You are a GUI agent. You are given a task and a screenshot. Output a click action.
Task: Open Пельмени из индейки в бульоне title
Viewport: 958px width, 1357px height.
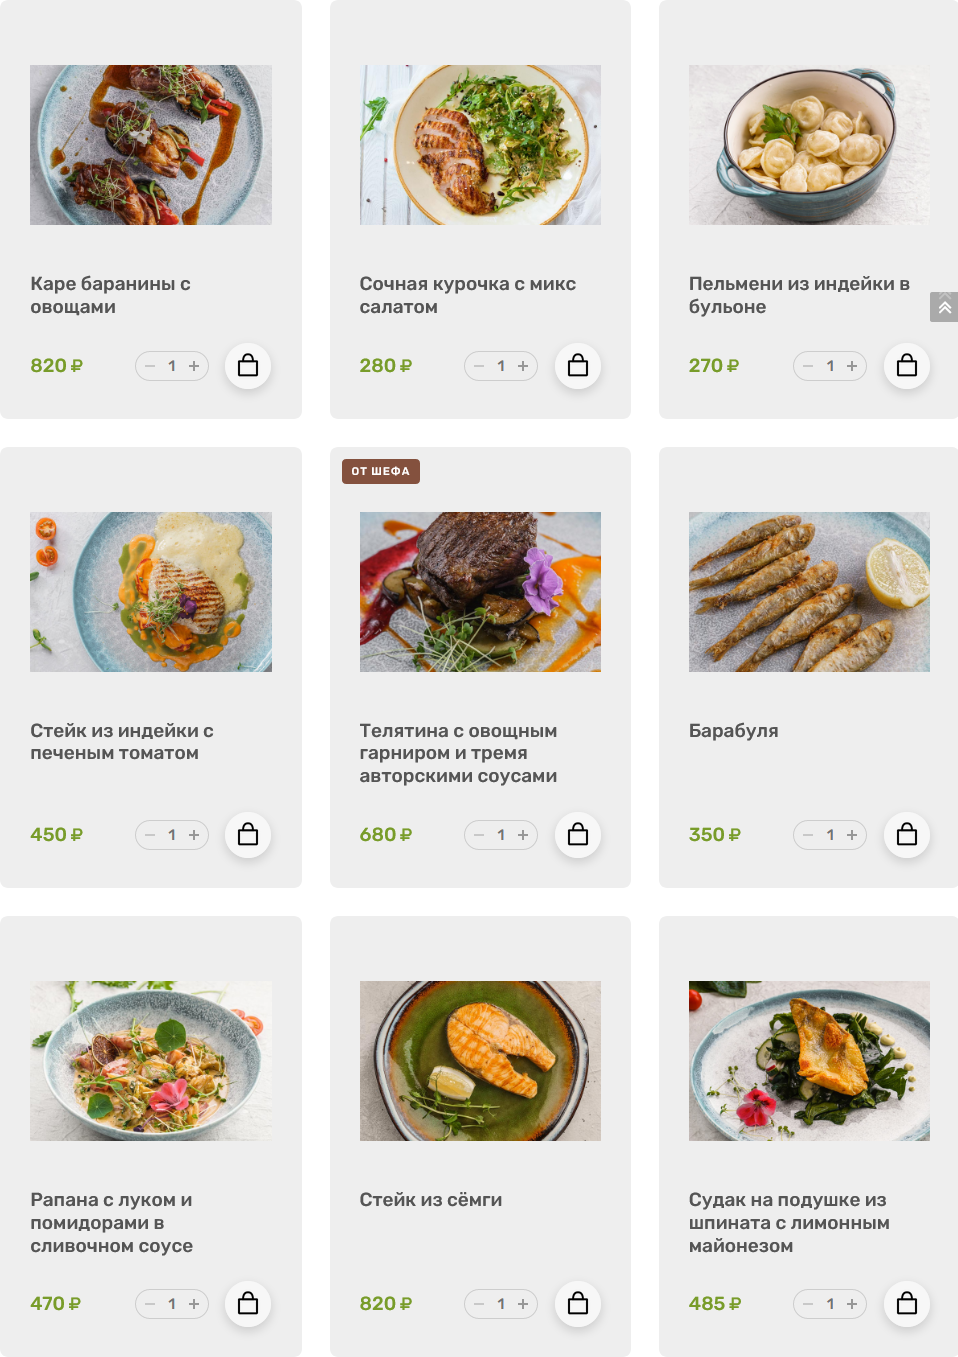click(x=798, y=295)
